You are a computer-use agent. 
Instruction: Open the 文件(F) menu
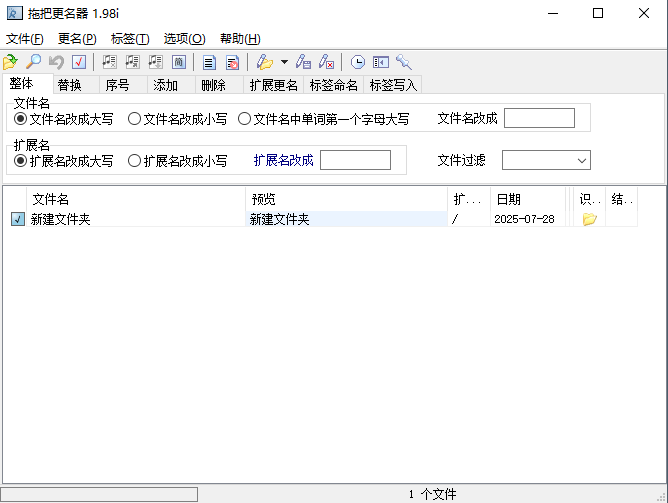click(25, 39)
